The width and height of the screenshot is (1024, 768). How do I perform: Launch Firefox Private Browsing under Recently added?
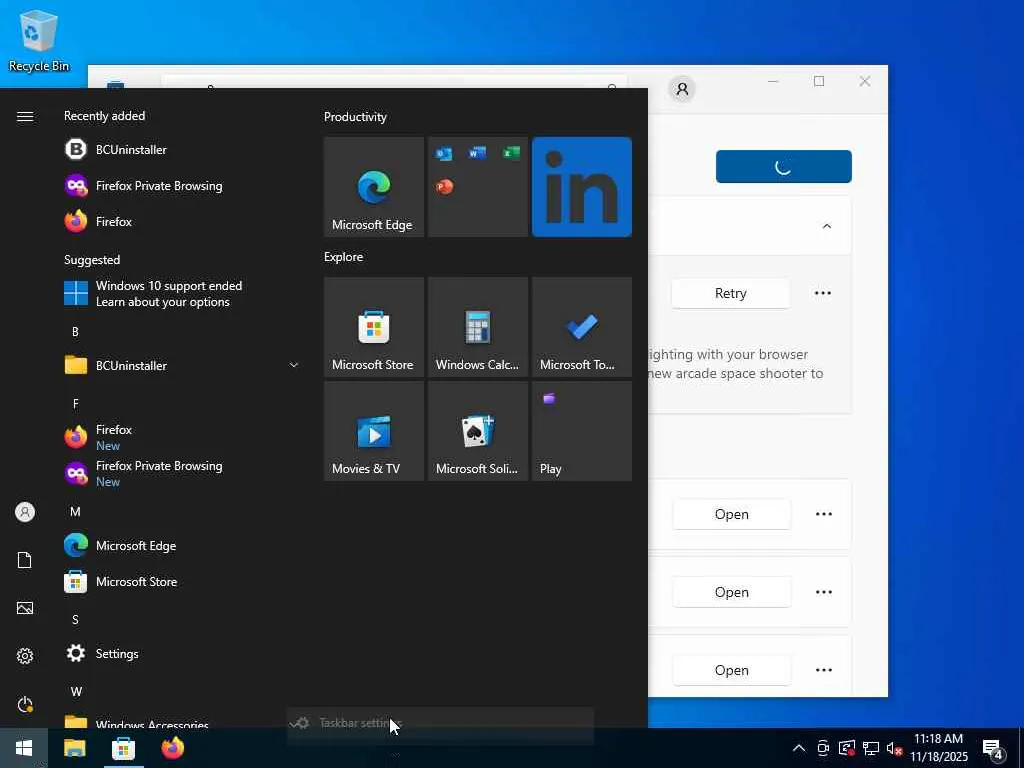(x=183, y=185)
